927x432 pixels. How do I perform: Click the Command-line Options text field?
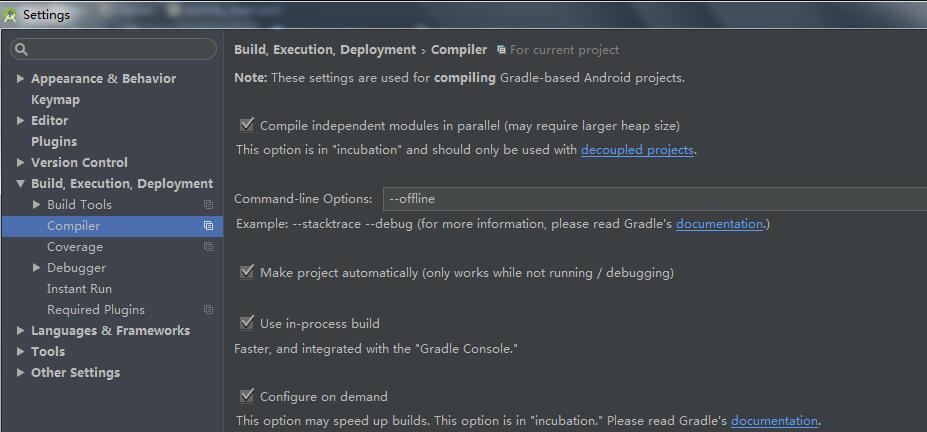[x=650, y=199]
